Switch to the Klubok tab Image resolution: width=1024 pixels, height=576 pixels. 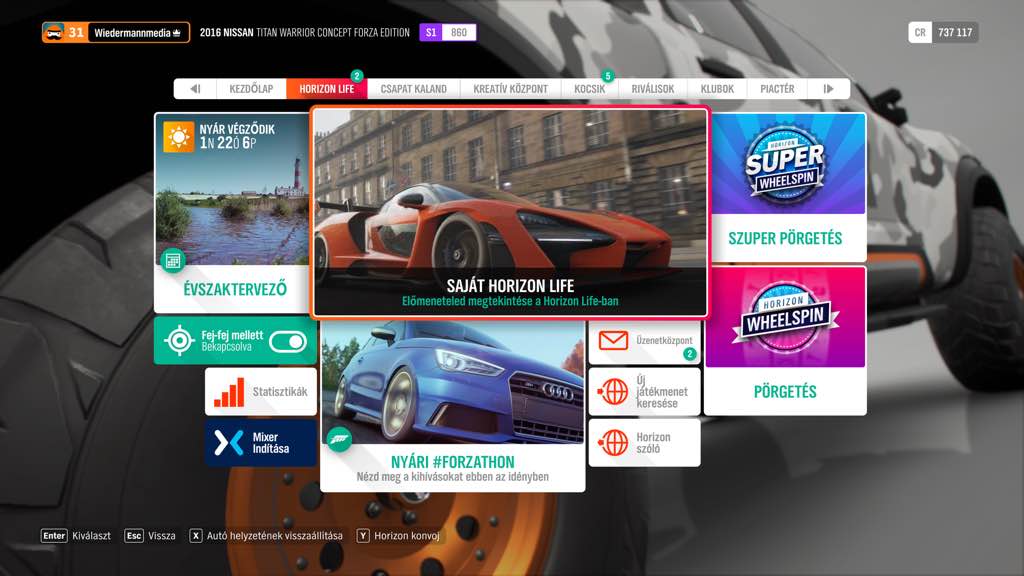coord(717,89)
